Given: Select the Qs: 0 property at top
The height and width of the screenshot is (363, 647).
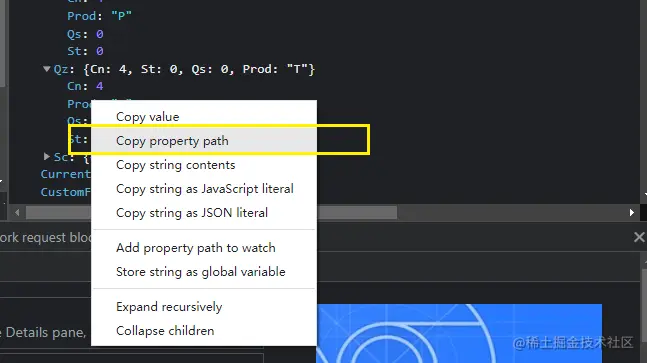Looking at the screenshot, I should click(85, 34).
